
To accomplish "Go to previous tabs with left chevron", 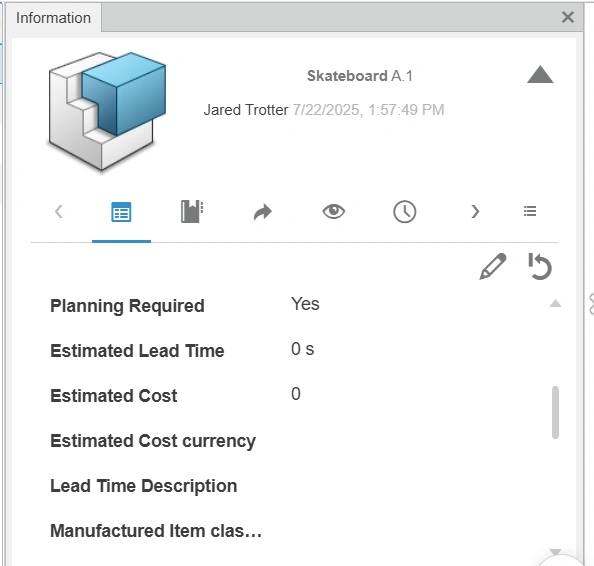I will (59, 211).
